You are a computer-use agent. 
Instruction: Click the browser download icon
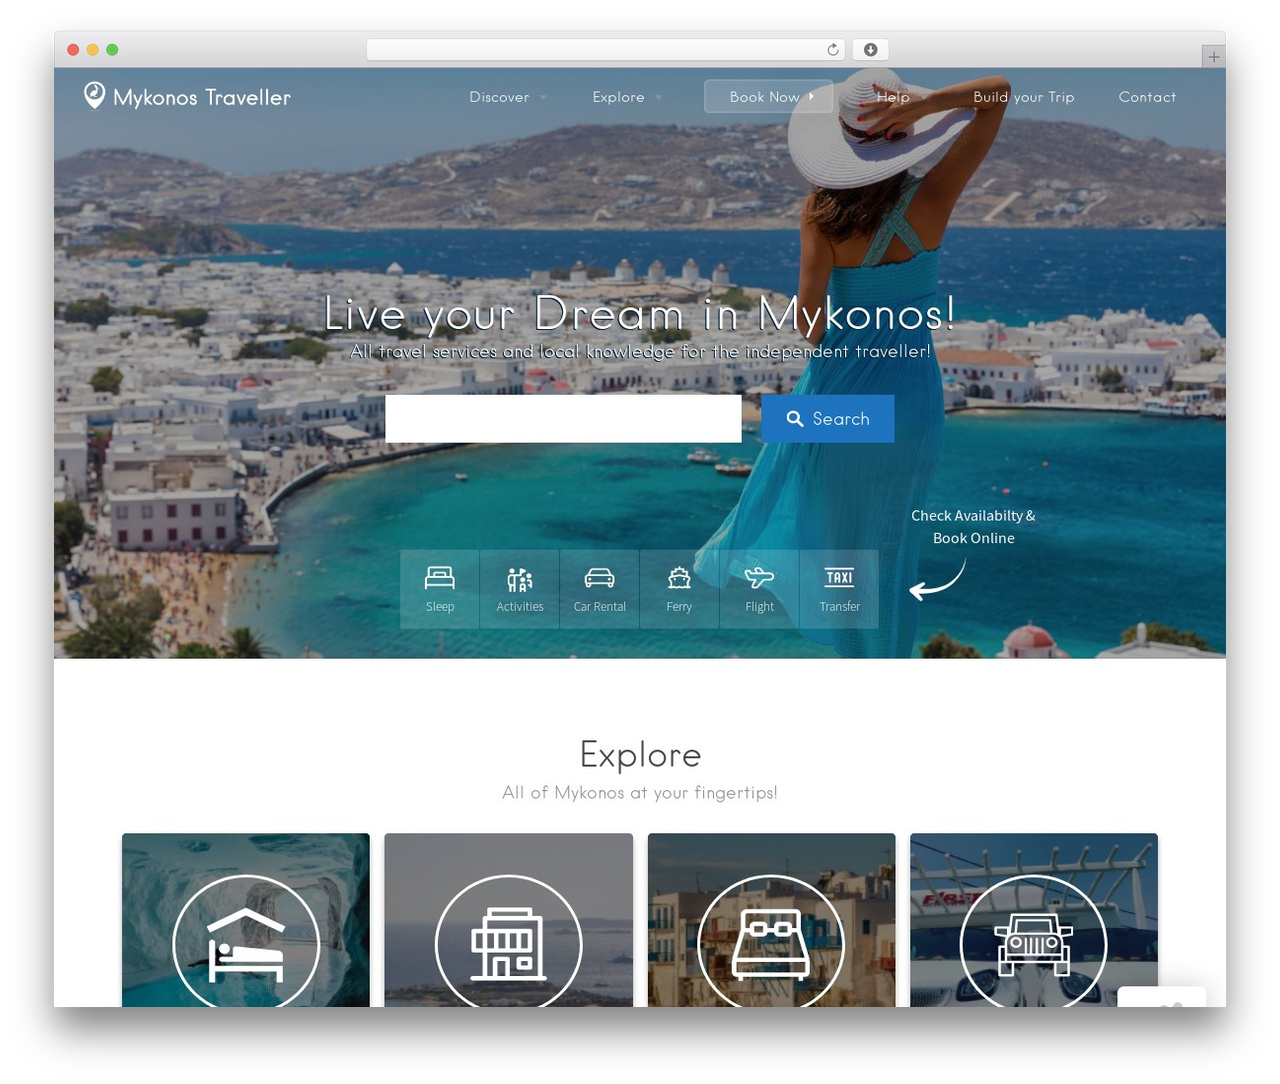870,49
